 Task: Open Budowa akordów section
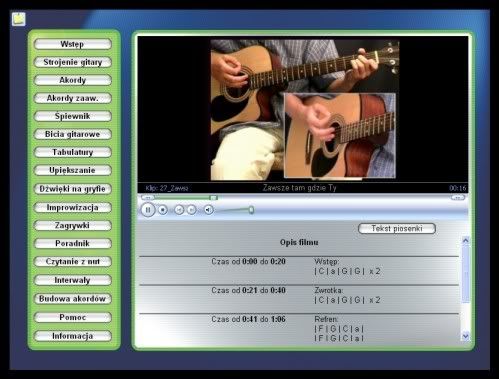click(72, 299)
